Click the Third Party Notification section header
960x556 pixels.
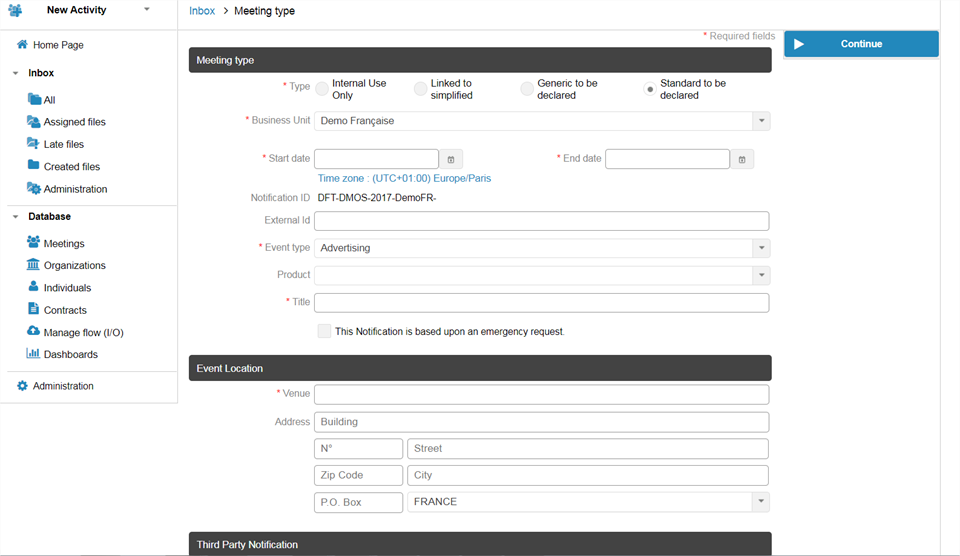coord(480,544)
